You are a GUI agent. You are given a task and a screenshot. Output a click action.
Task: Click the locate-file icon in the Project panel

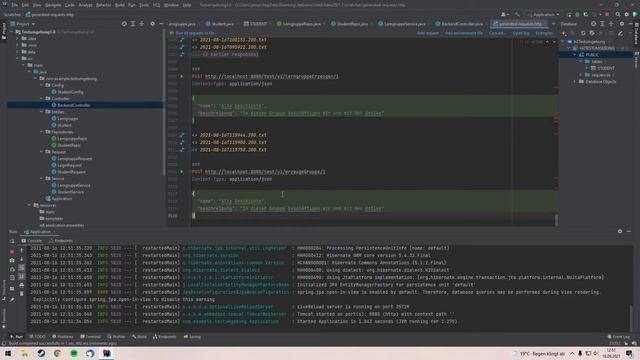pyautogui.click(x=124, y=24)
